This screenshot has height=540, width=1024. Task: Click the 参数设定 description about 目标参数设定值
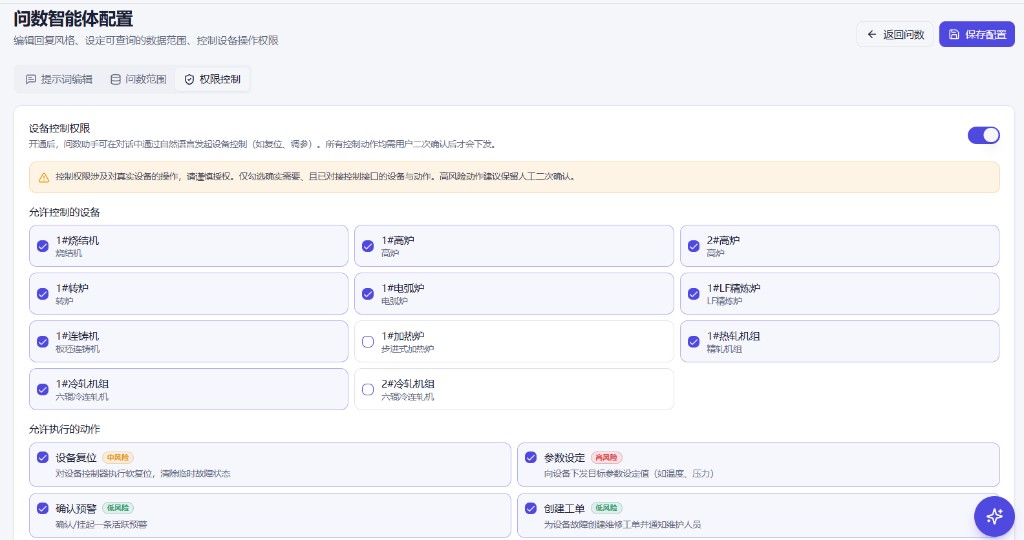629,473
